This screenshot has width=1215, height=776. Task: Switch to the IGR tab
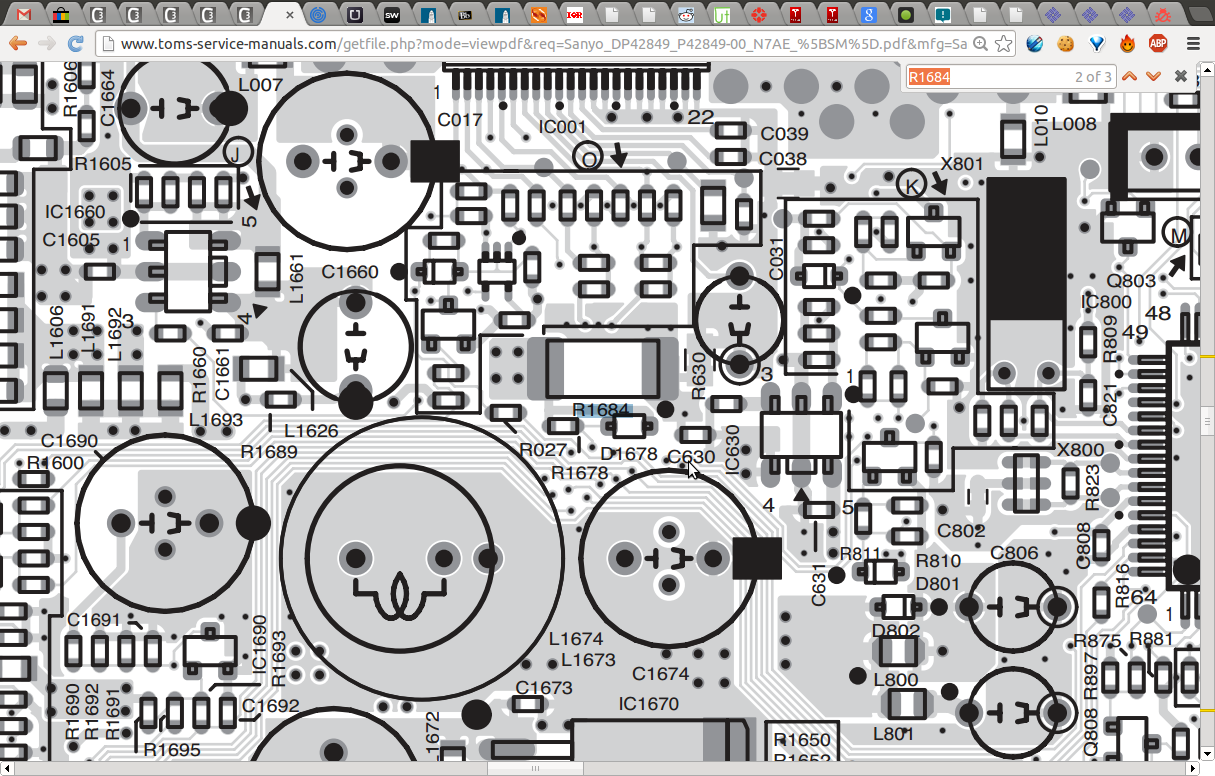click(x=574, y=15)
